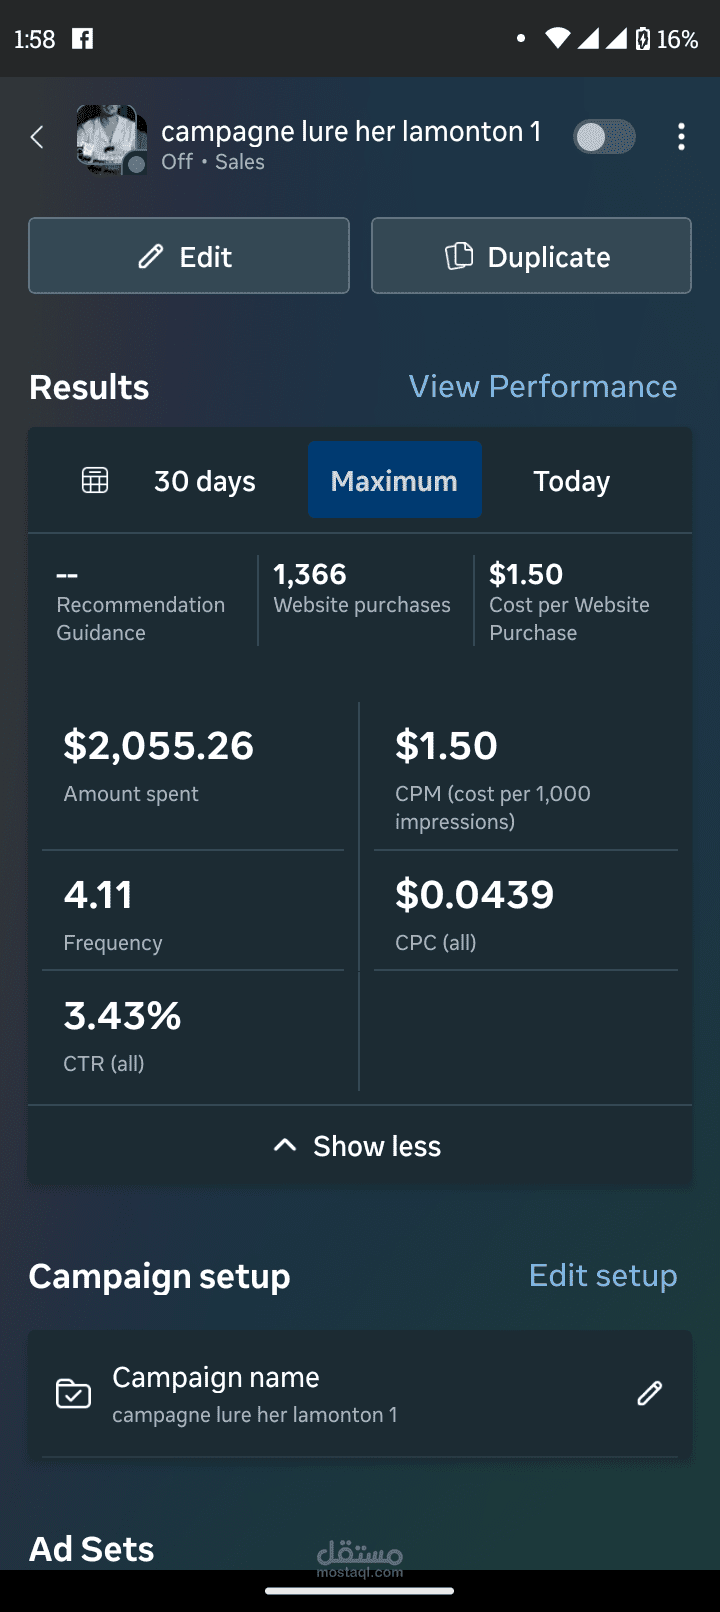Select the Today tab
The image size is (720, 1612).
click(570, 480)
